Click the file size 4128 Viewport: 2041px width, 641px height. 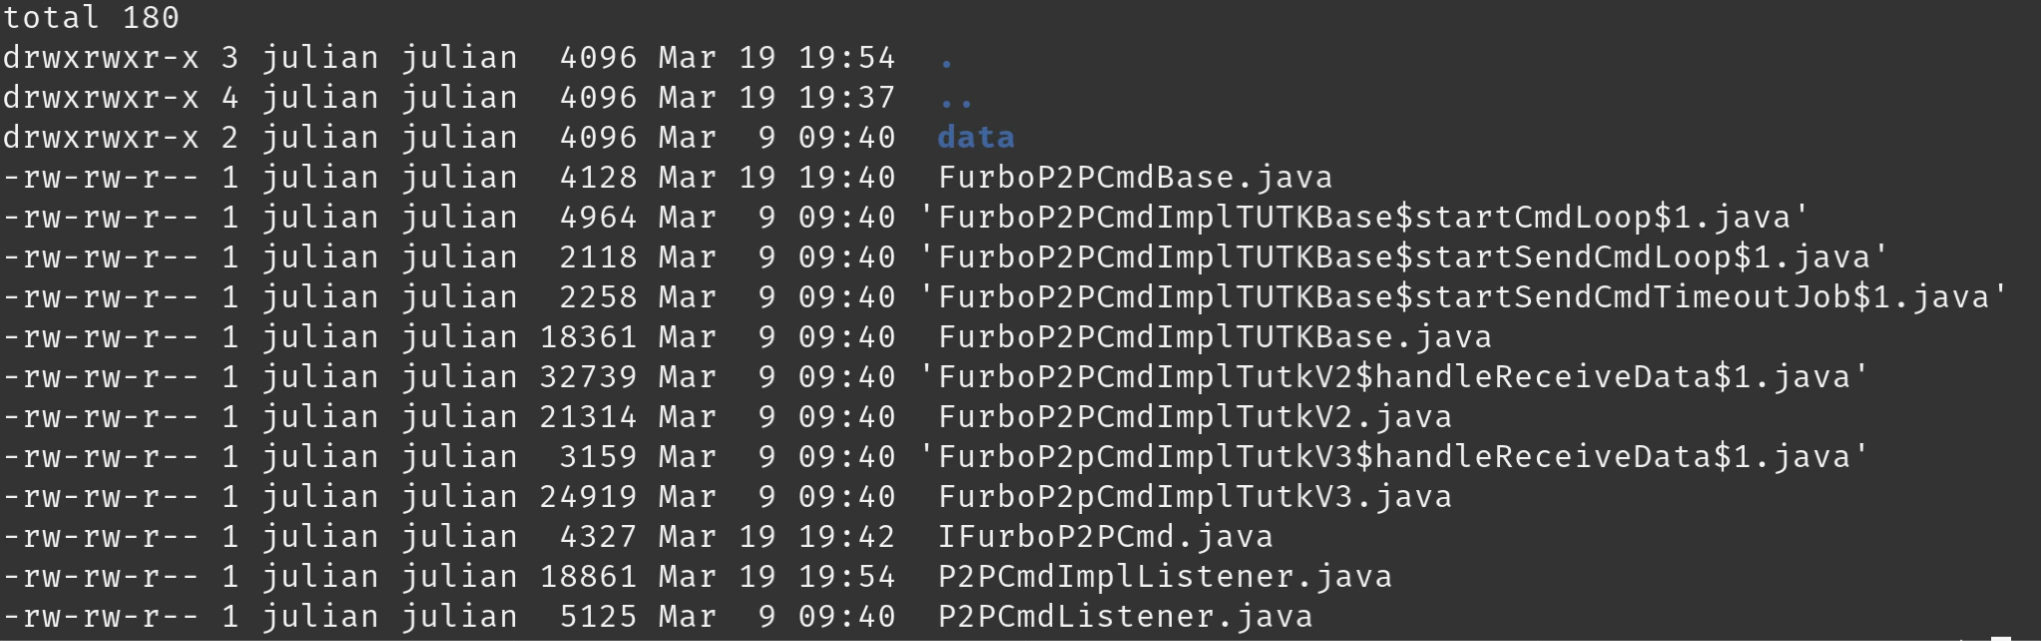[598, 177]
